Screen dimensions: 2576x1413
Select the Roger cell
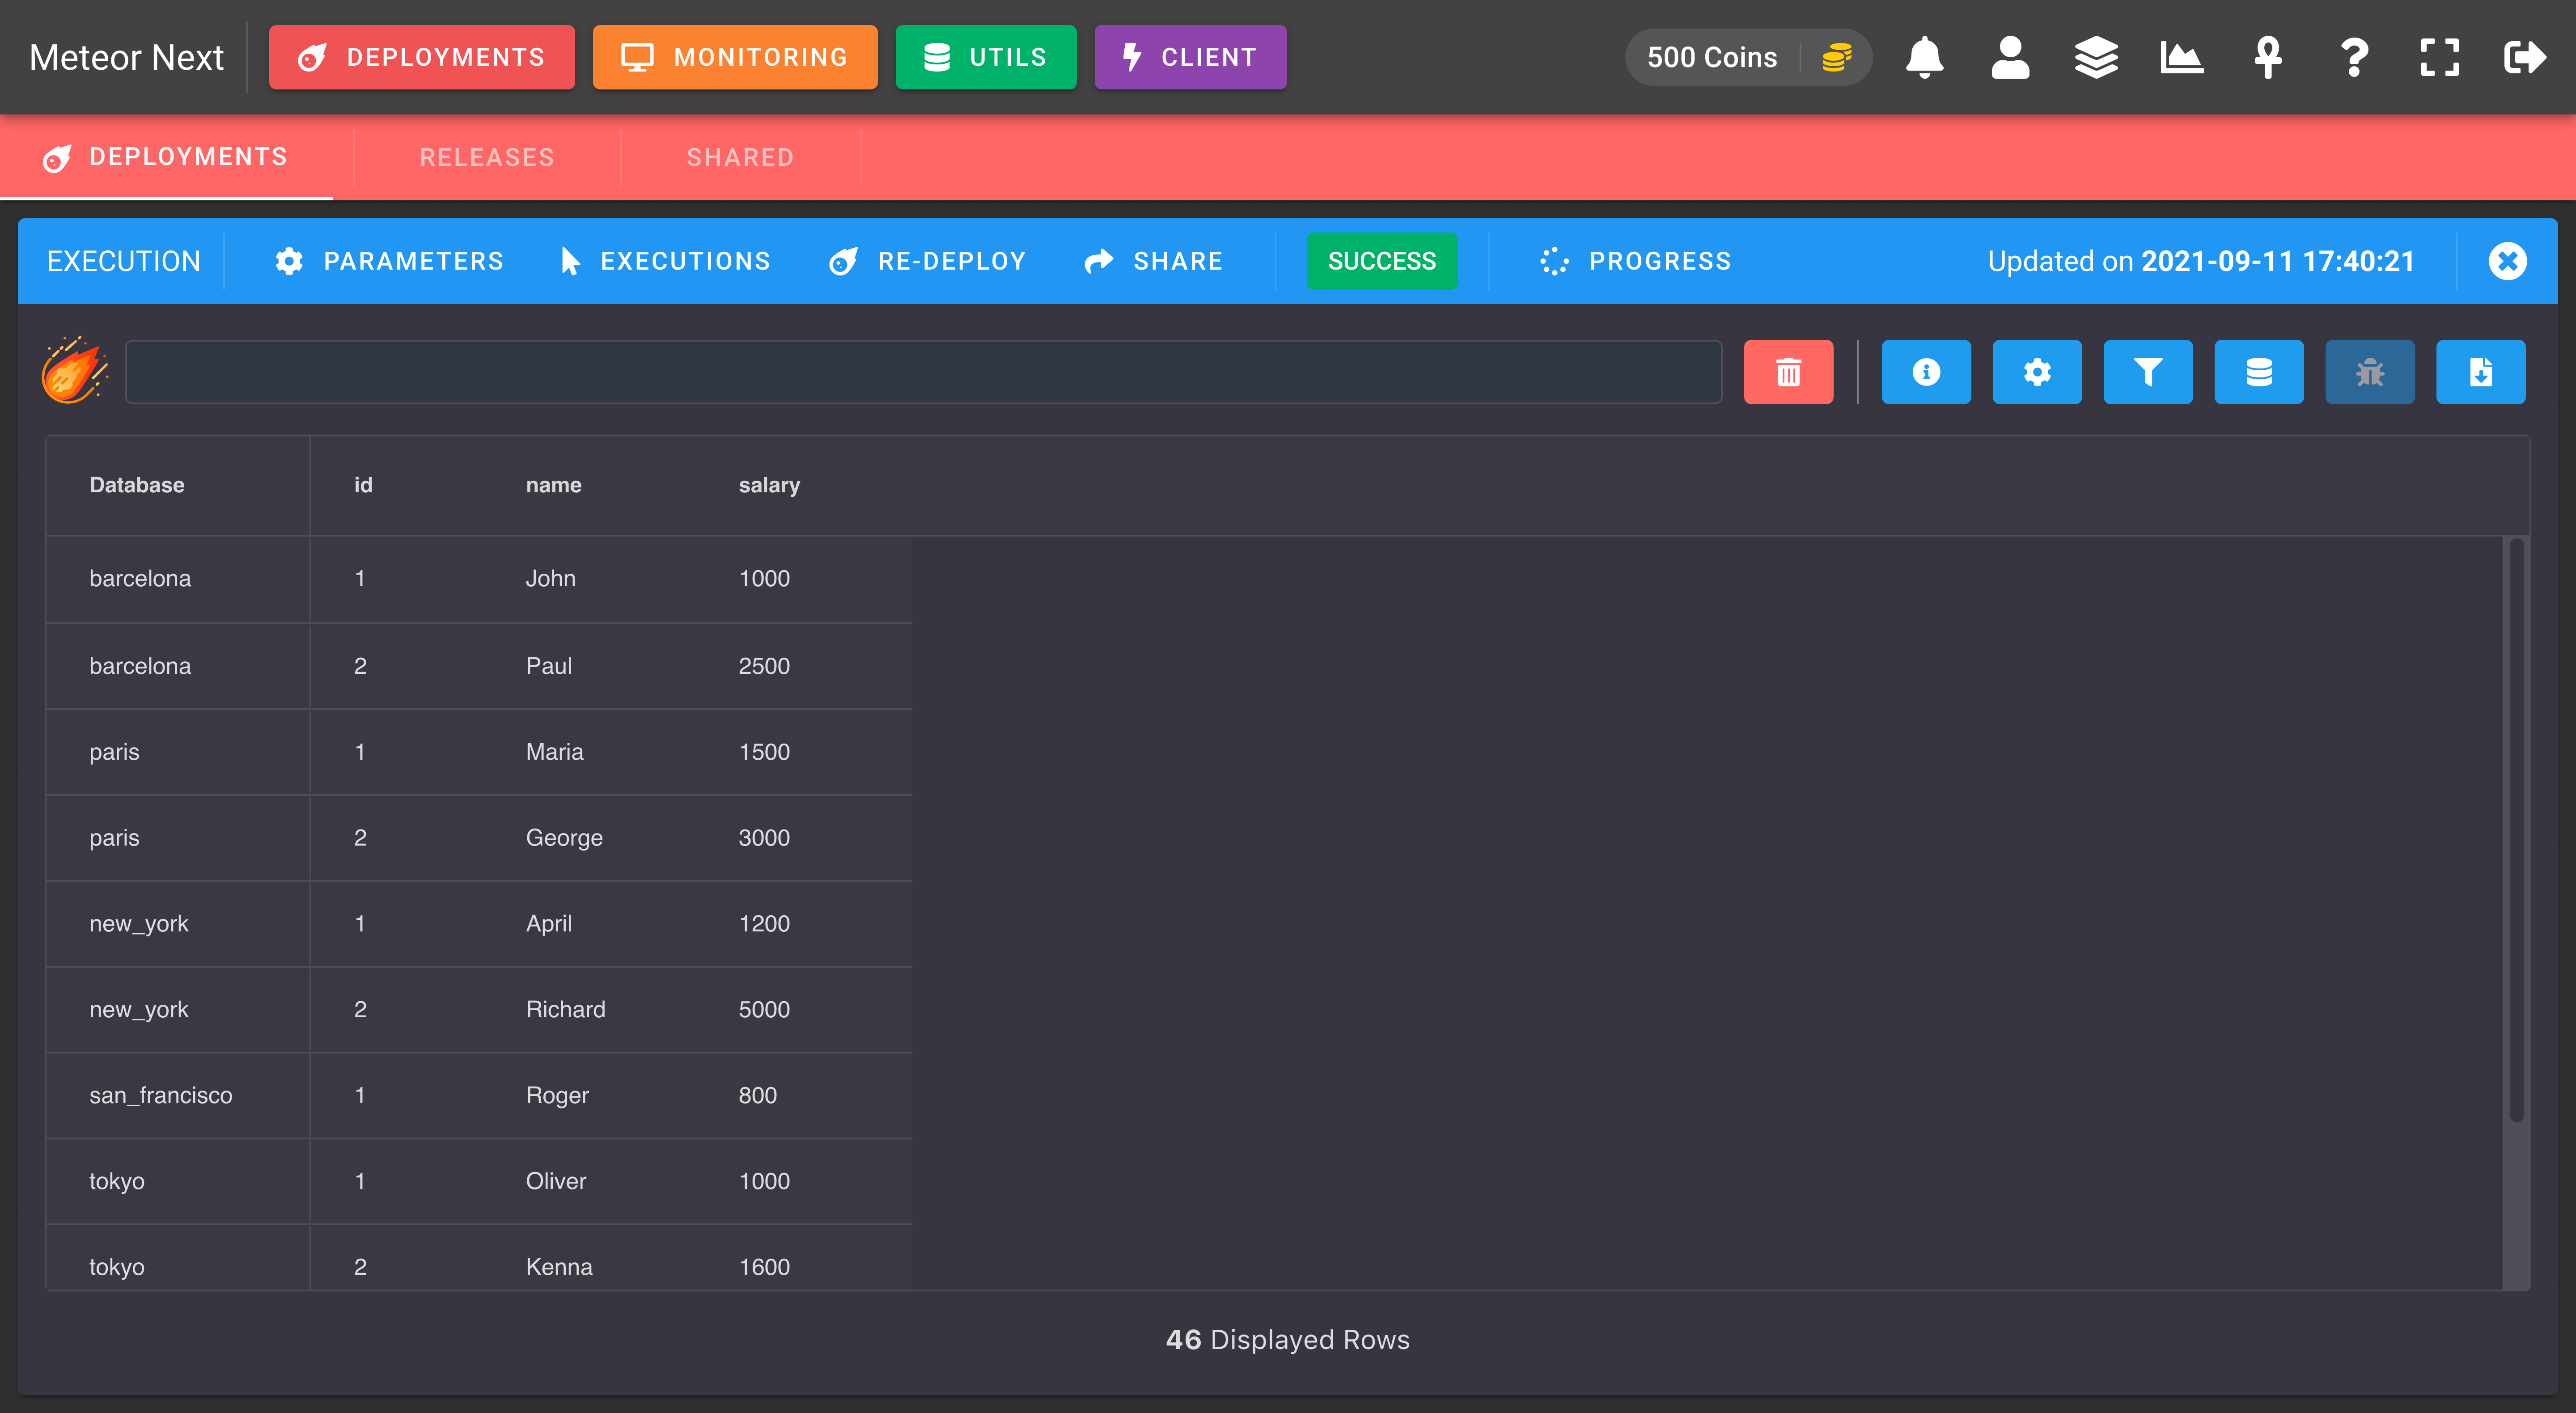(x=557, y=1096)
